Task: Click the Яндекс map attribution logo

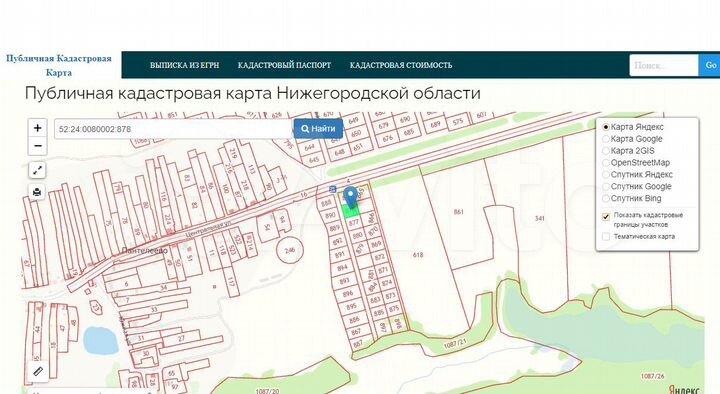Action: pyautogui.click(x=684, y=389)
